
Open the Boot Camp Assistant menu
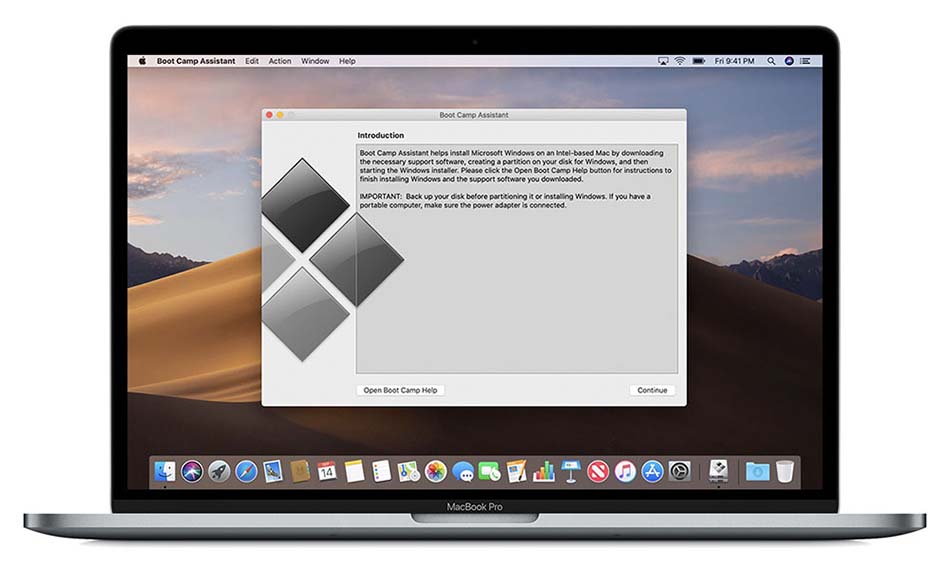(x=196, y=61)
